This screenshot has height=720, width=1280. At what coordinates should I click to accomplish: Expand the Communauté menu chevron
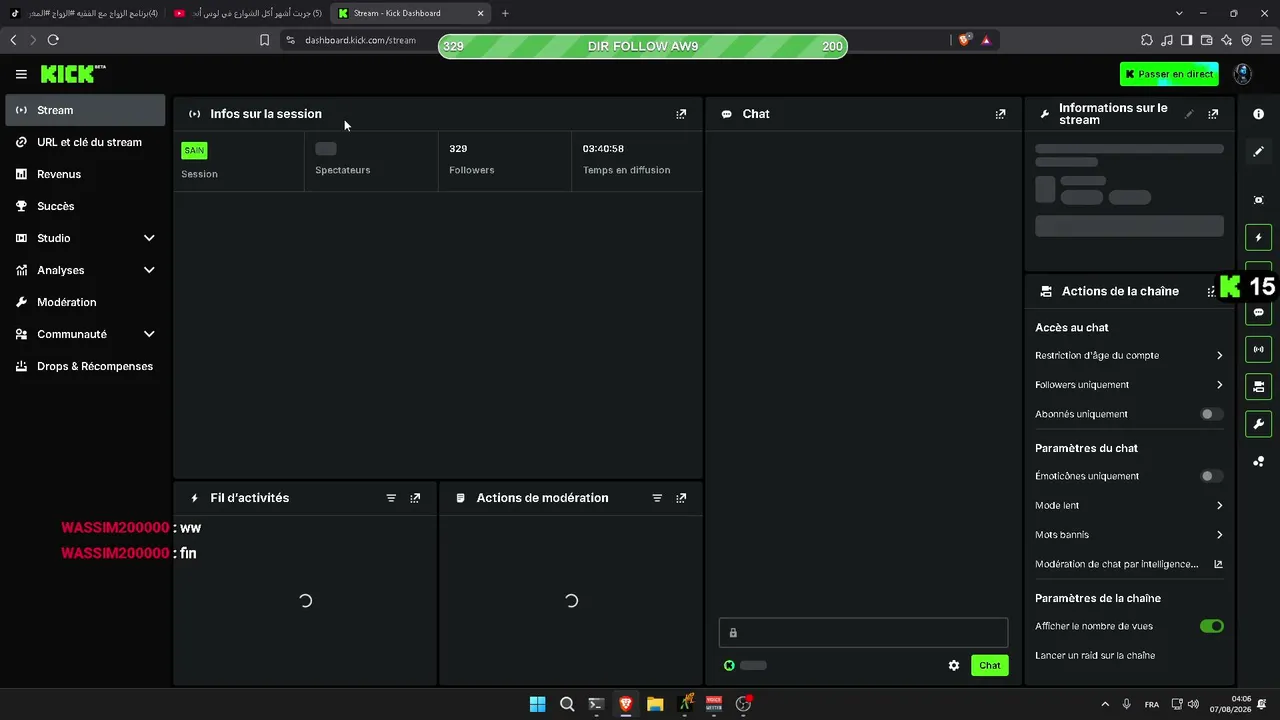coord(149,334)
